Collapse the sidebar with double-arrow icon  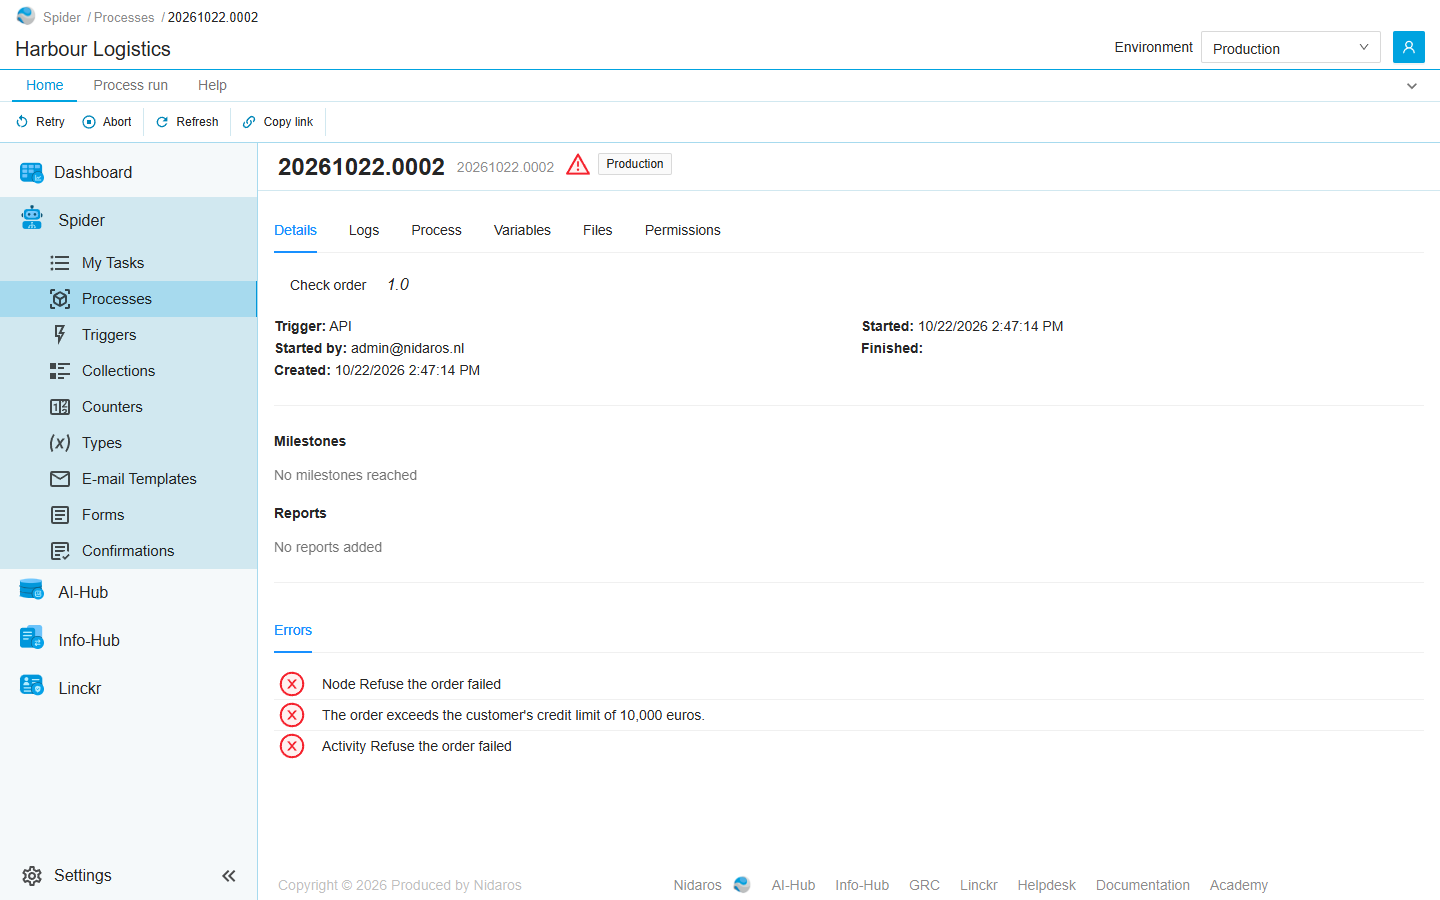(229, 876)
